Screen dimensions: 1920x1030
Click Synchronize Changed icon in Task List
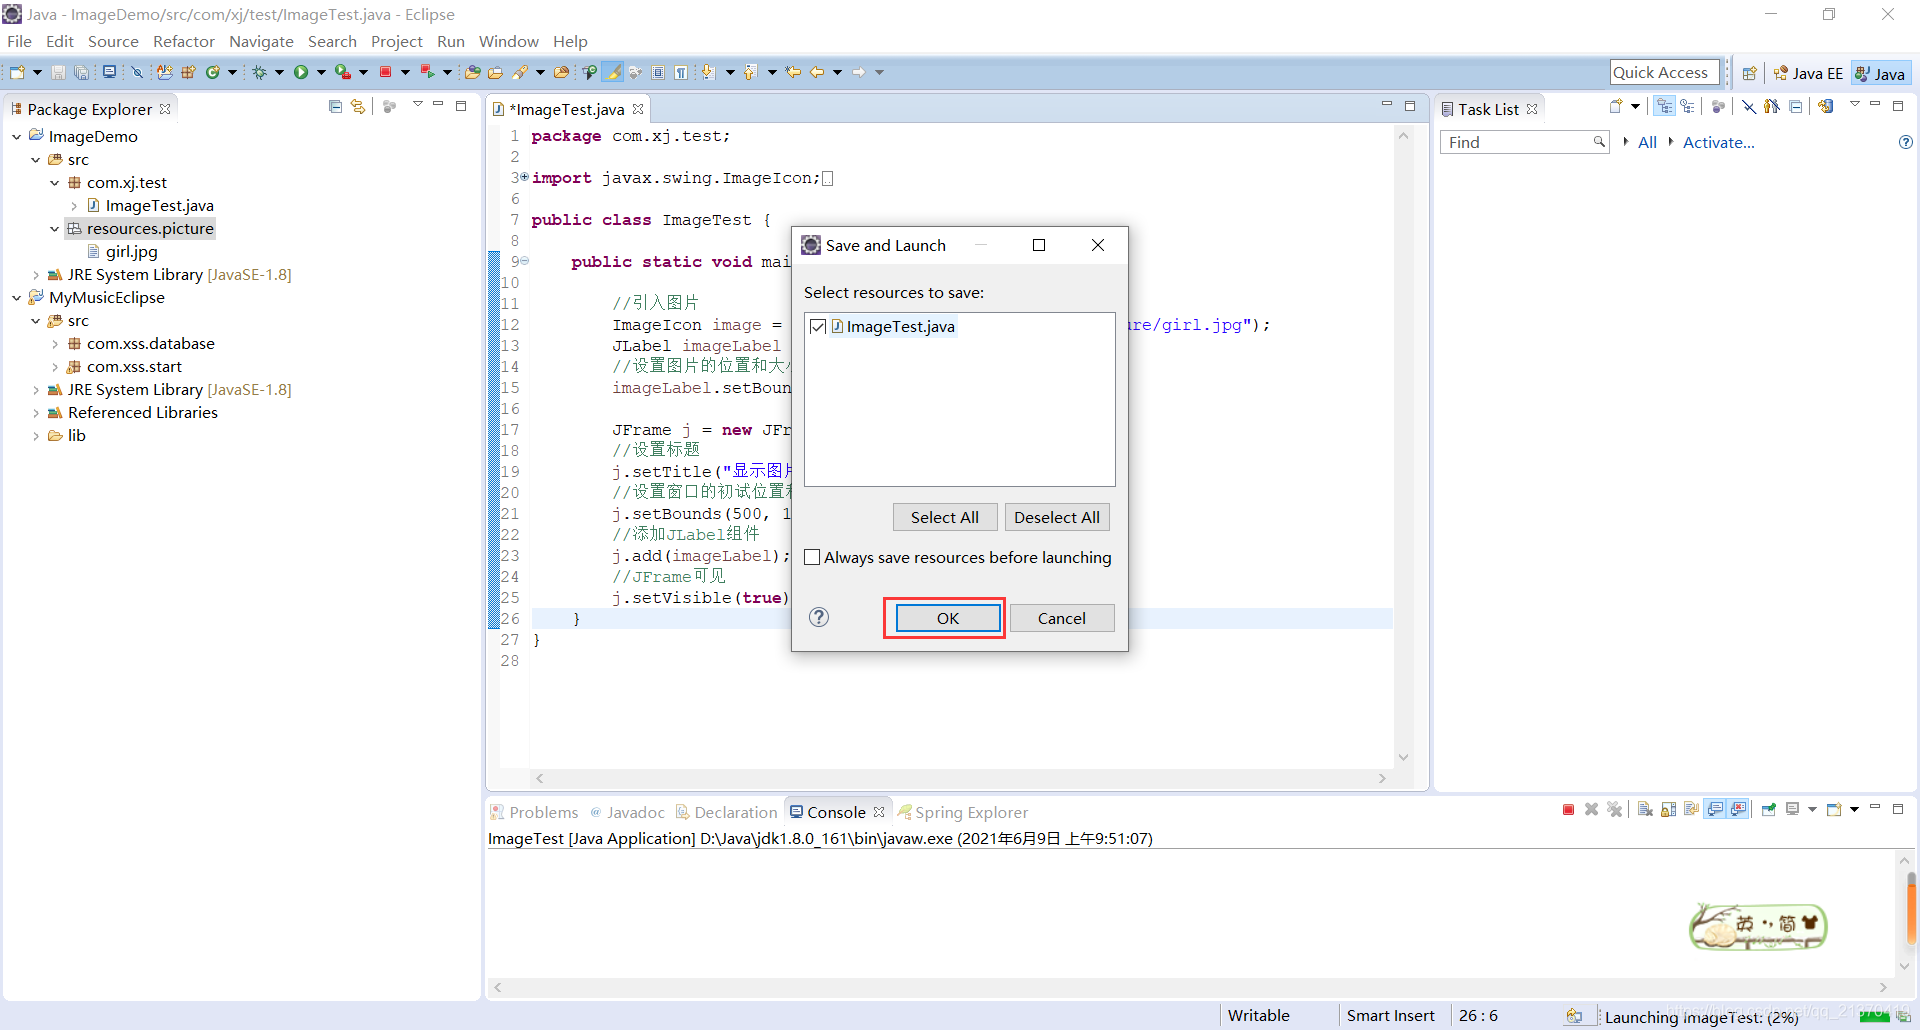click(x=1826, y=107)
